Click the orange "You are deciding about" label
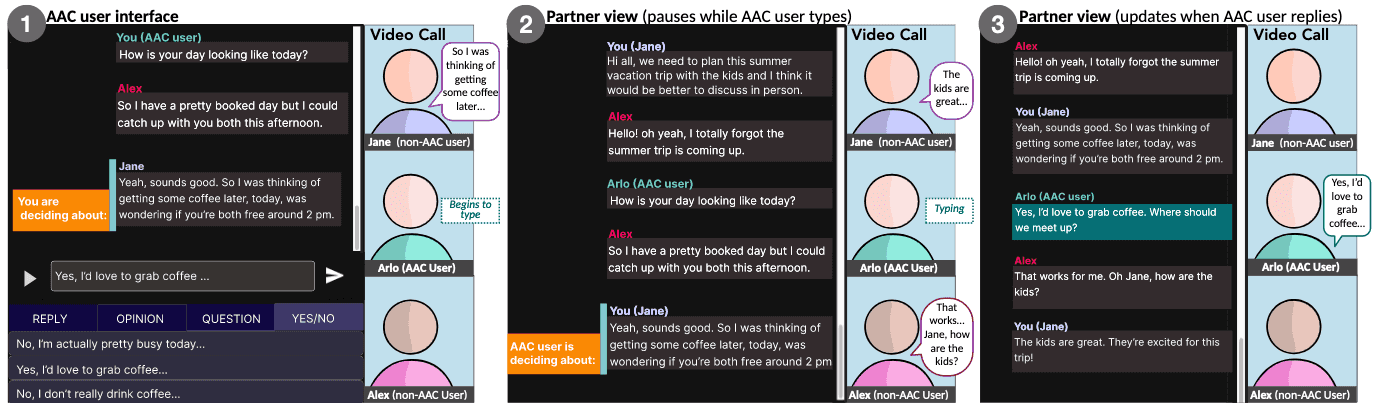 tap(59, 208)
